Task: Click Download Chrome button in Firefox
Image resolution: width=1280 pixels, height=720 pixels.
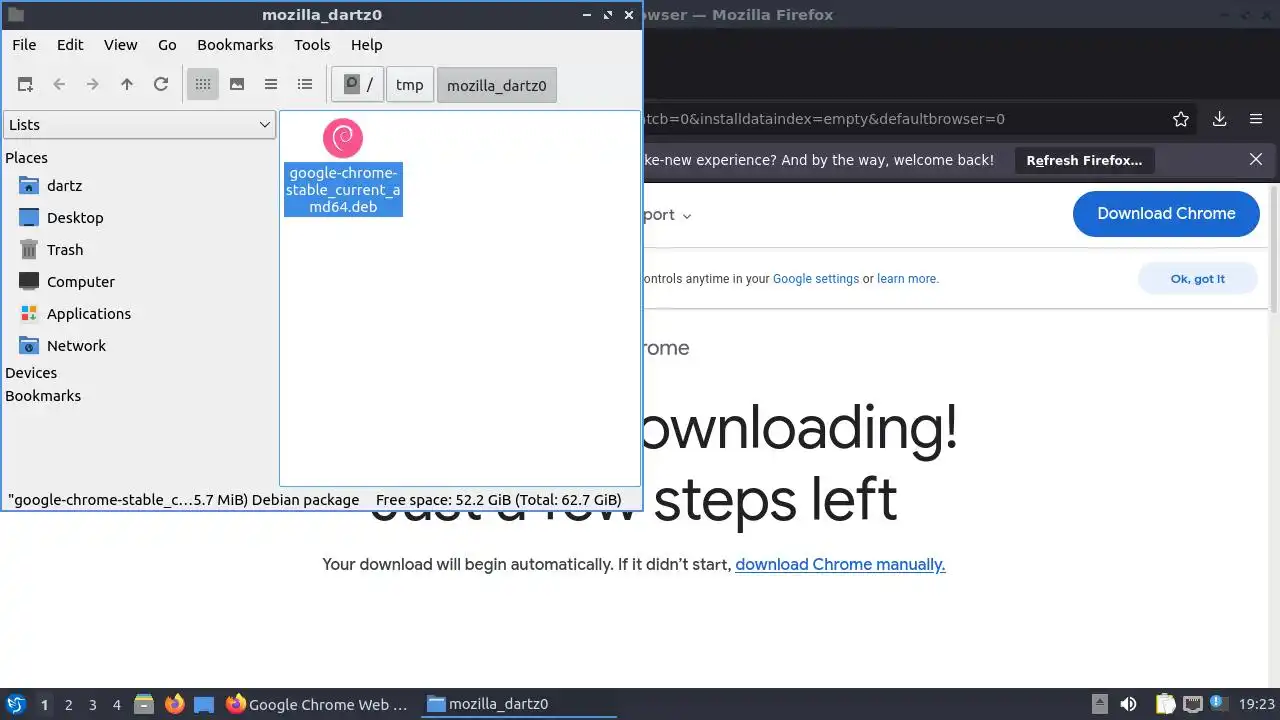Action: [x=1166, y=214]
